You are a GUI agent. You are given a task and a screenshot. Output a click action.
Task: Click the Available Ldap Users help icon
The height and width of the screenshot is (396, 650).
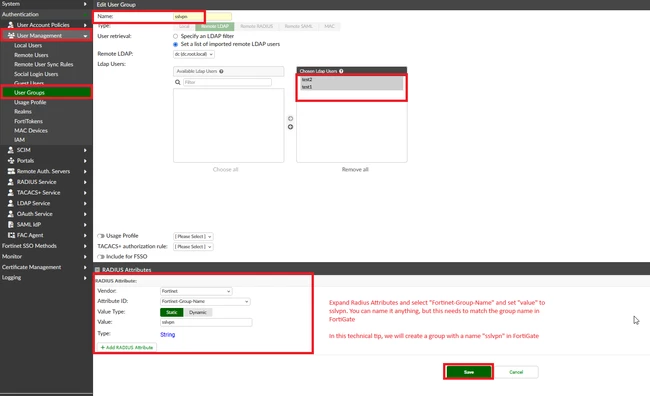[221, 71]
